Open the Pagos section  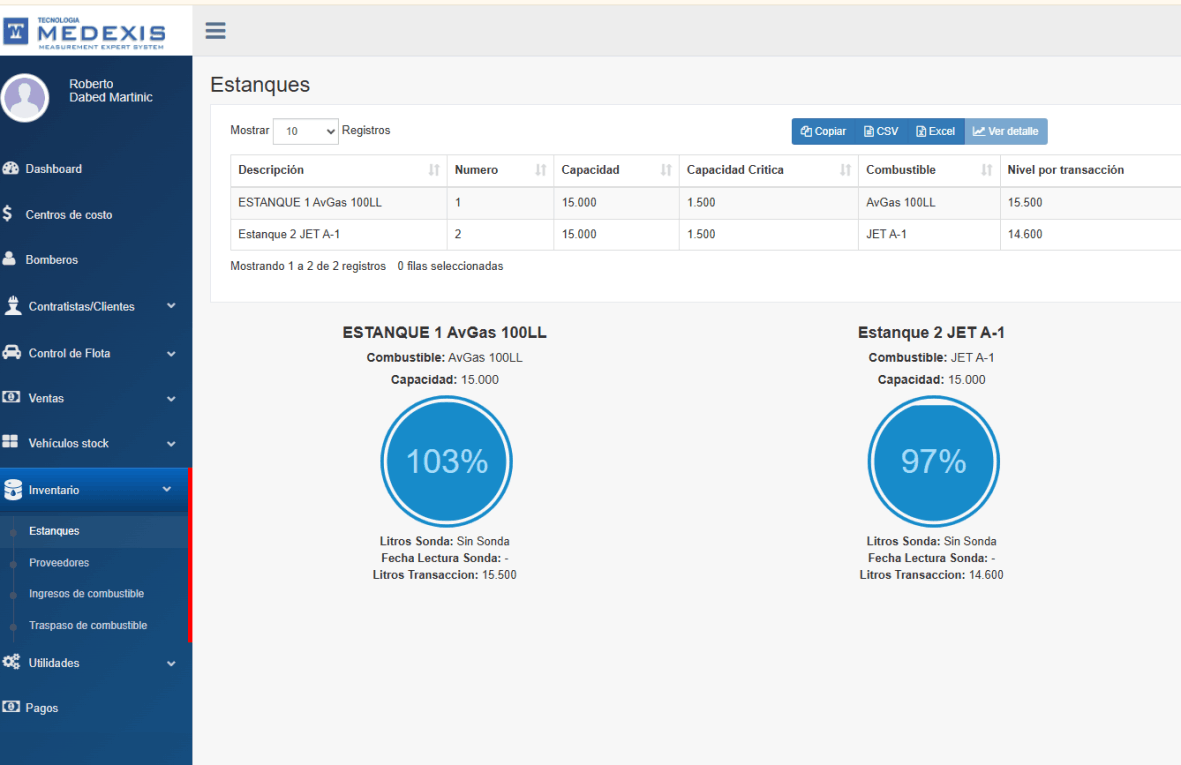(45, 707)
